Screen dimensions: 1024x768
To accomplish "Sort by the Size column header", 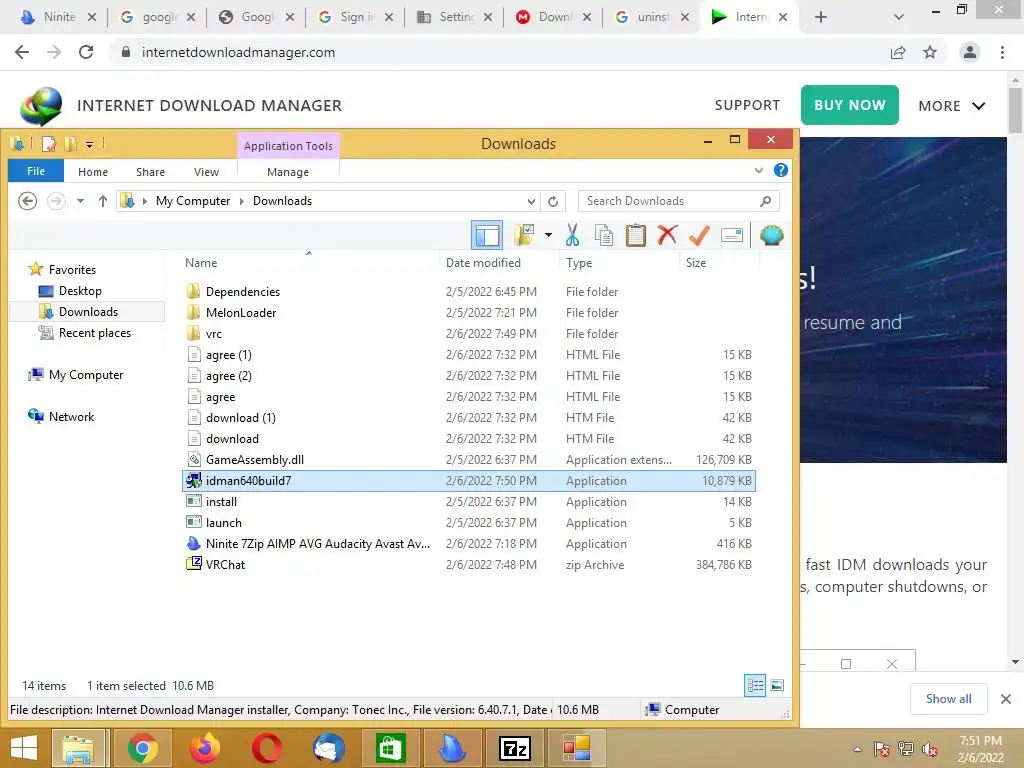I will point(696,263).
